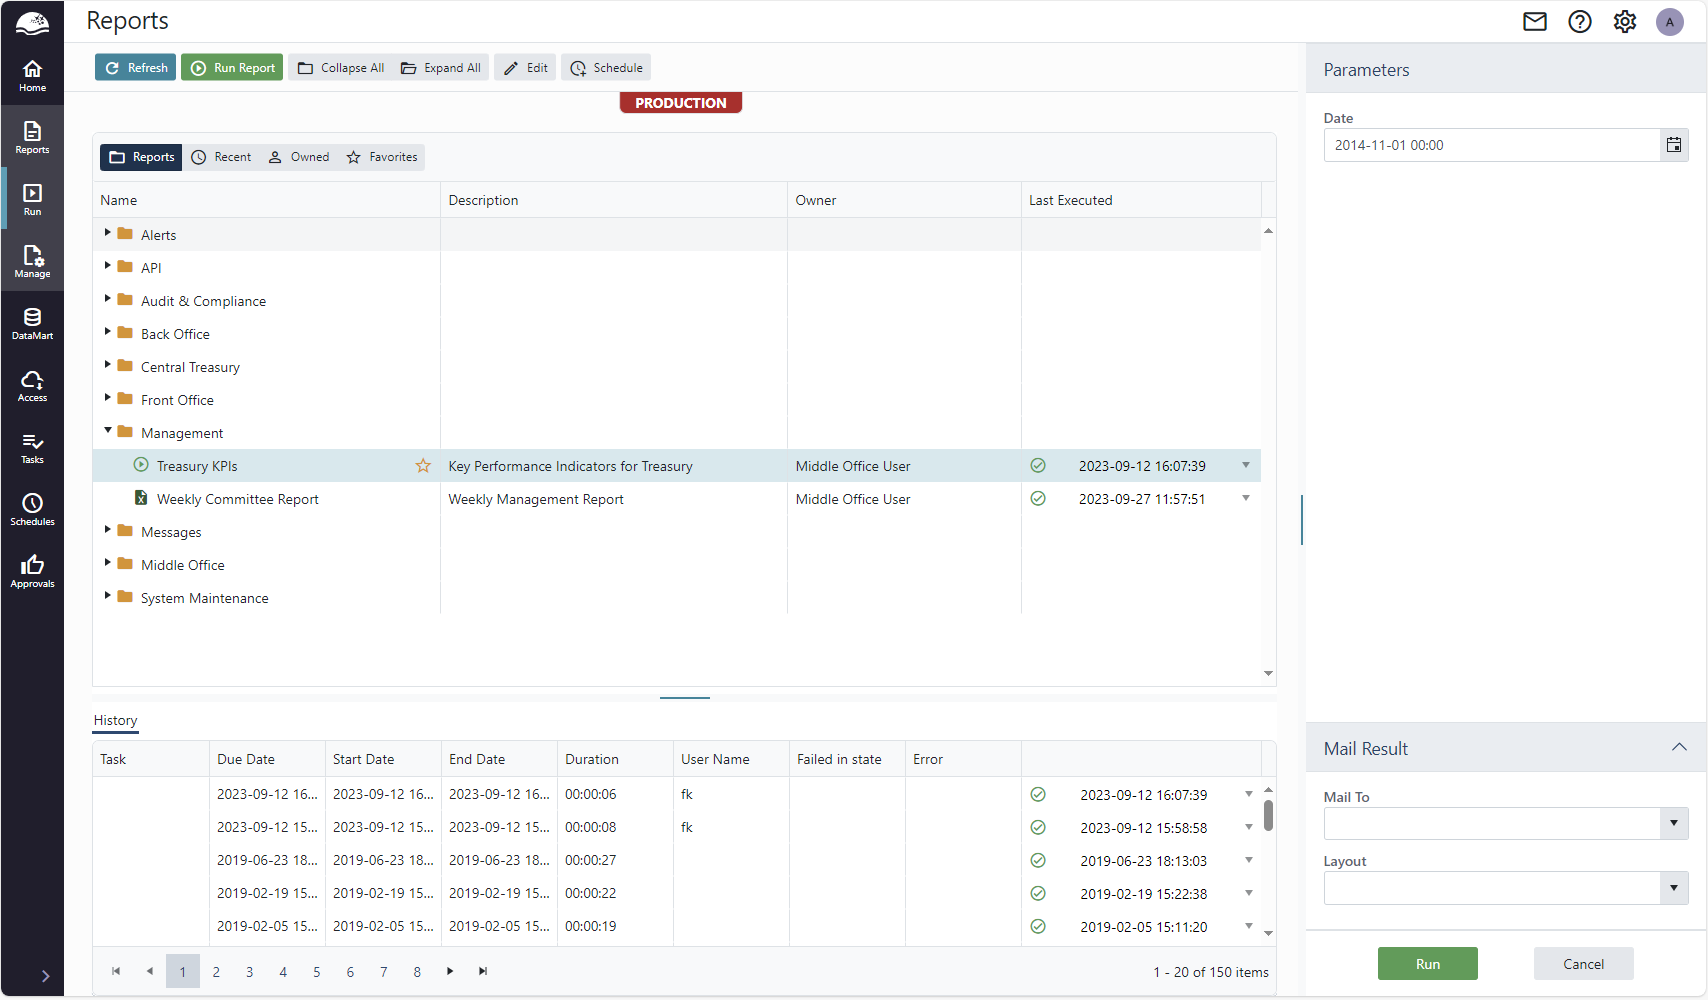Click the Last Executed column header
Image resolution: width=1708 pixels, height=1000 pixels.
(x=1141, y=200)
